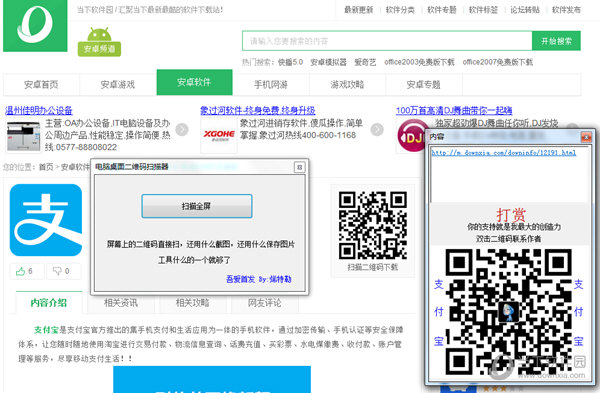Click the green 支付宝 link in description
The height and width of the screenshot is (393, 600).
pos(46,329)
